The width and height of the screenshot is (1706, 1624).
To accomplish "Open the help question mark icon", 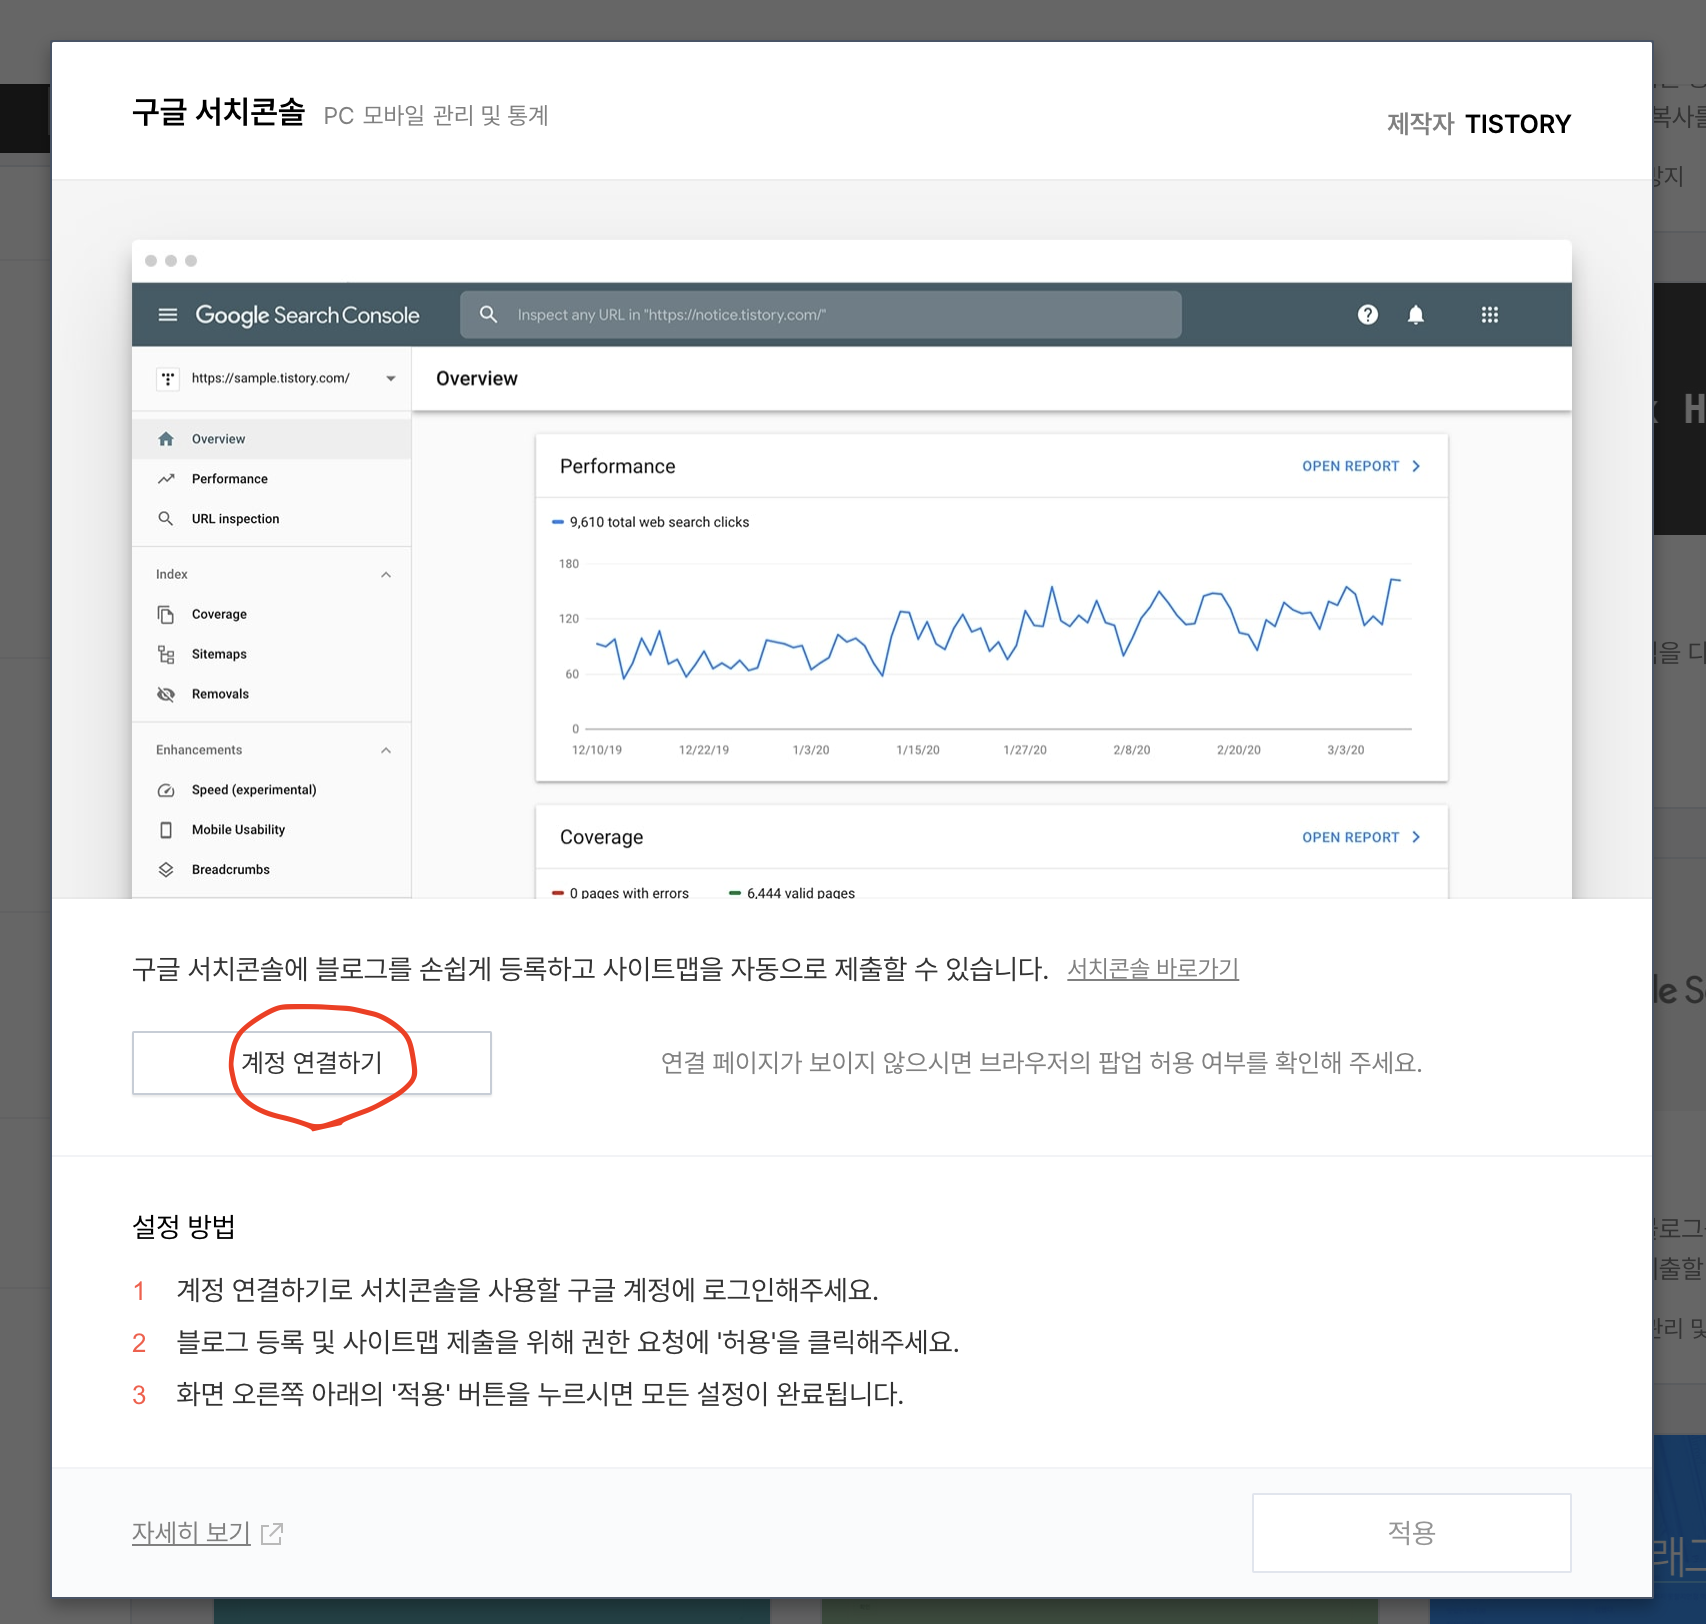I will pyautogui.click(x=1367, y=315).
